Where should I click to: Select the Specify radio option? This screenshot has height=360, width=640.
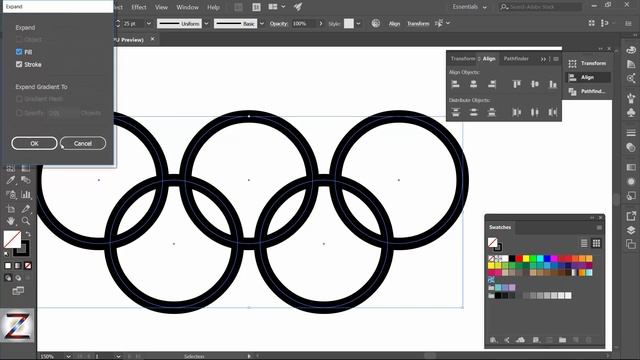19,113
